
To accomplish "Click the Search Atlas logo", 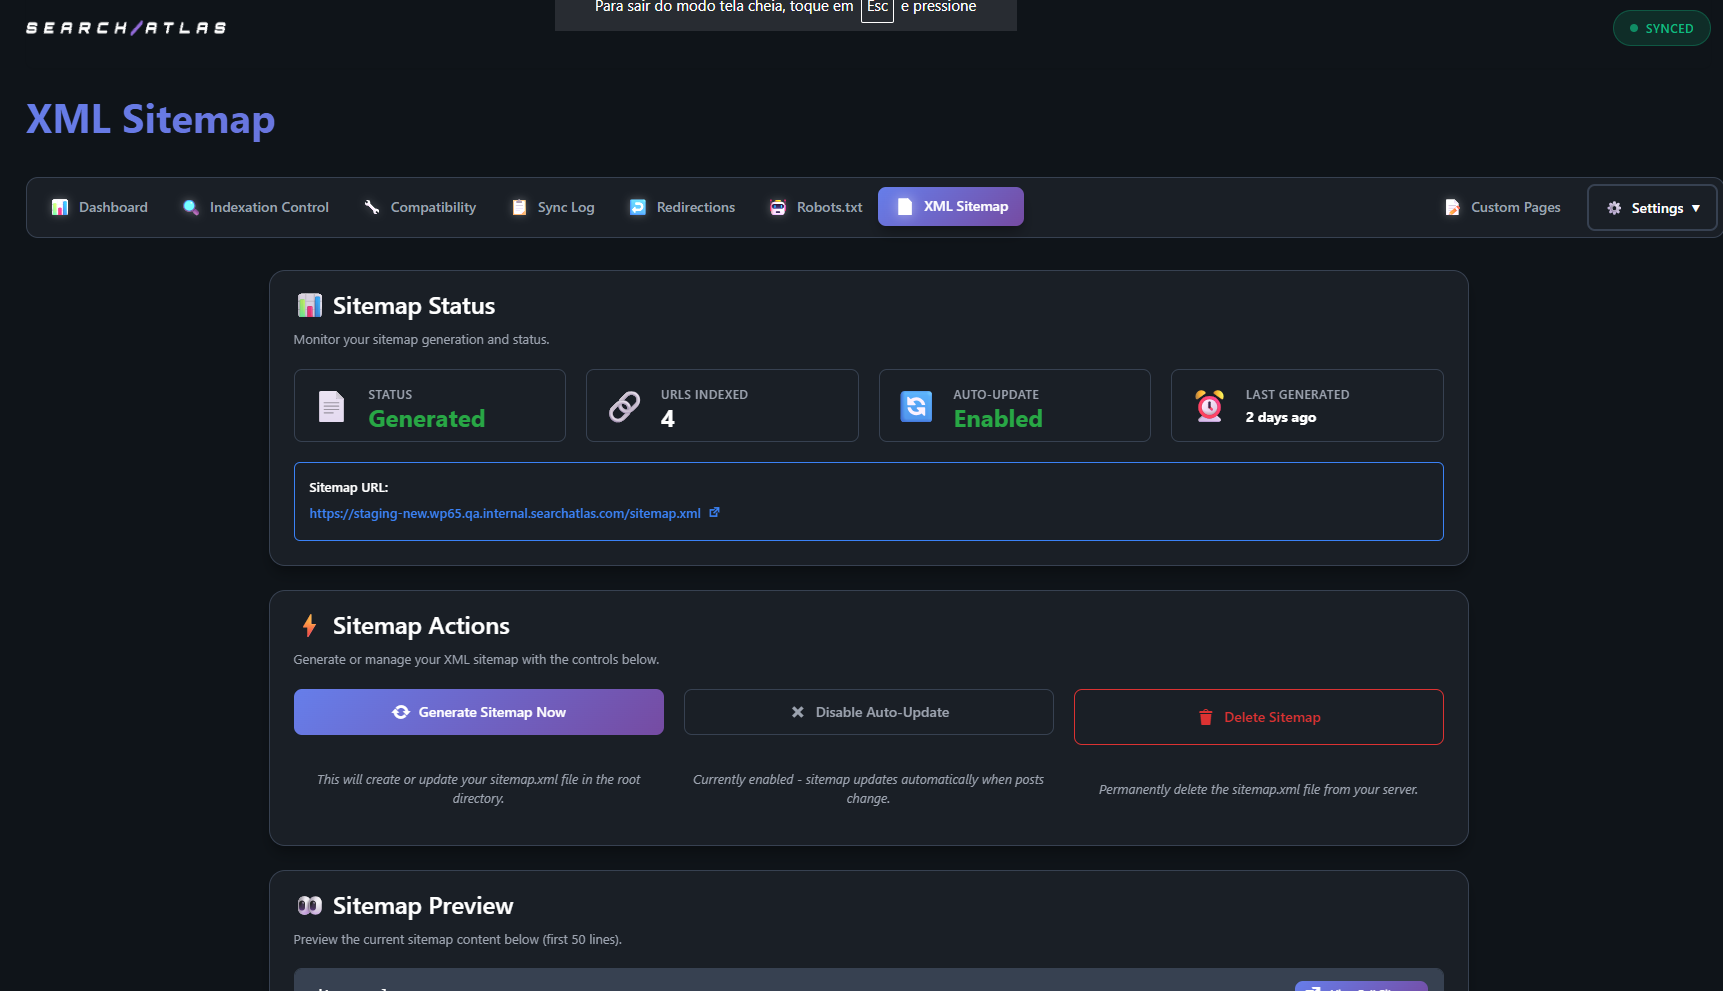I will point(125,27).
